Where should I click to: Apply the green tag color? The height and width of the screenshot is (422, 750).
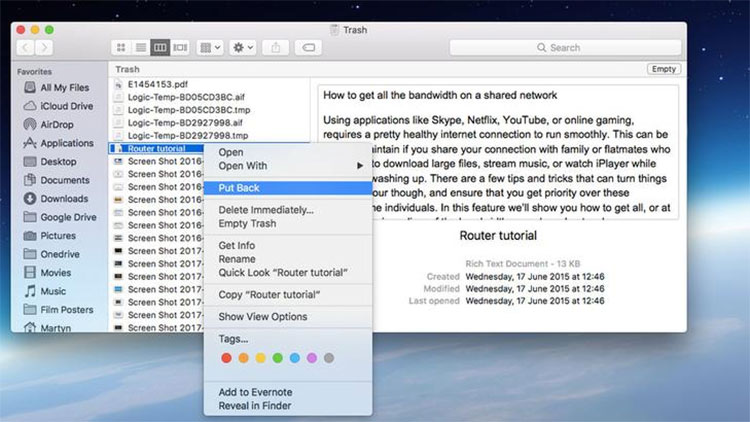(277, 358)
